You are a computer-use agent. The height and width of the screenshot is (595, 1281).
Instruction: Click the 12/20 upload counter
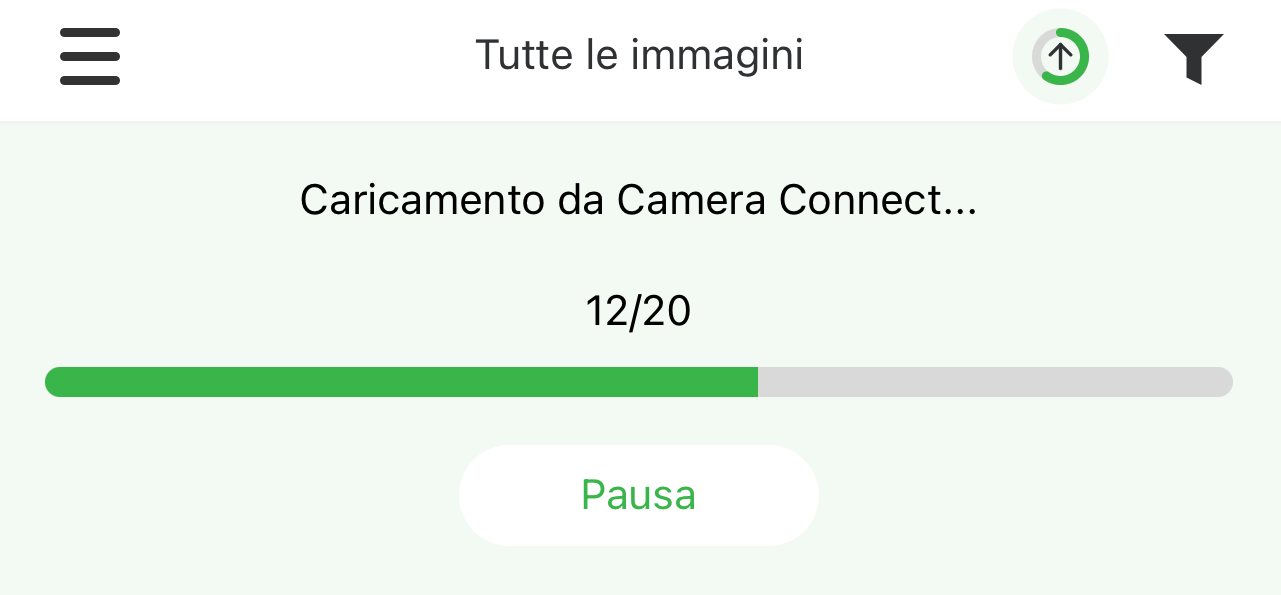638,312
